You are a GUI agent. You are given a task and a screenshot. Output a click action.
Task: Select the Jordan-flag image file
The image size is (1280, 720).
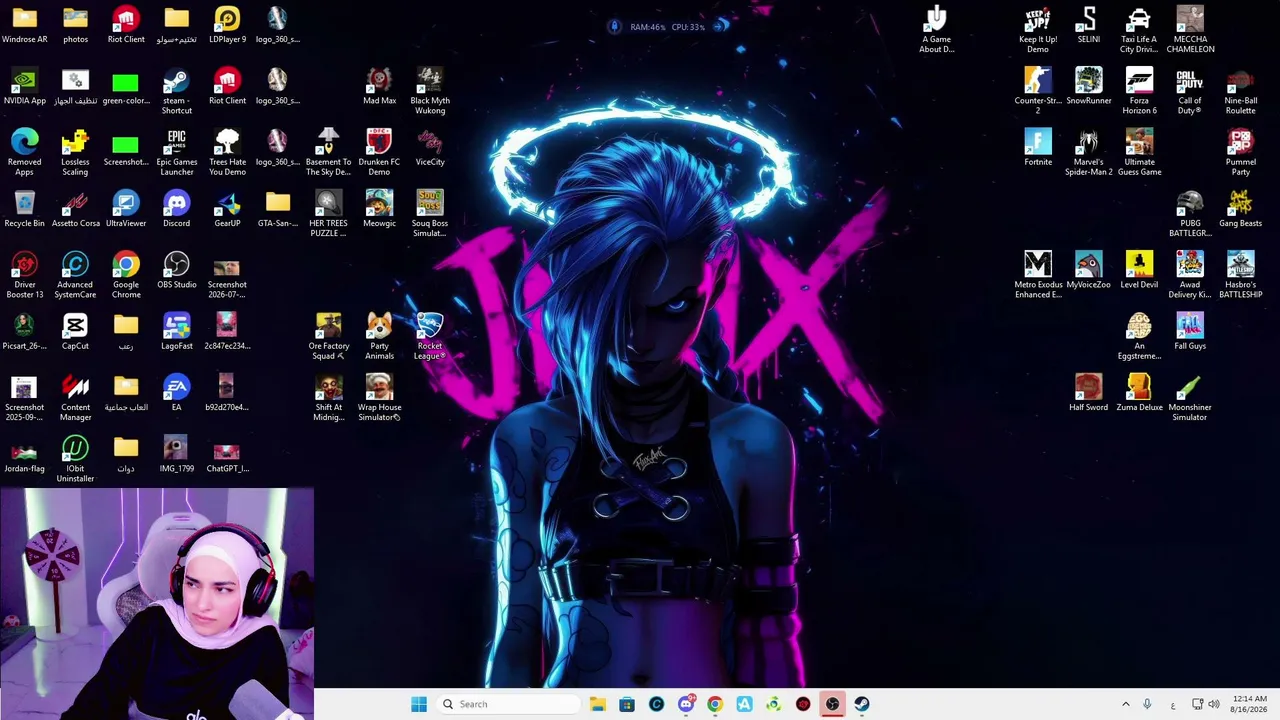24,454
